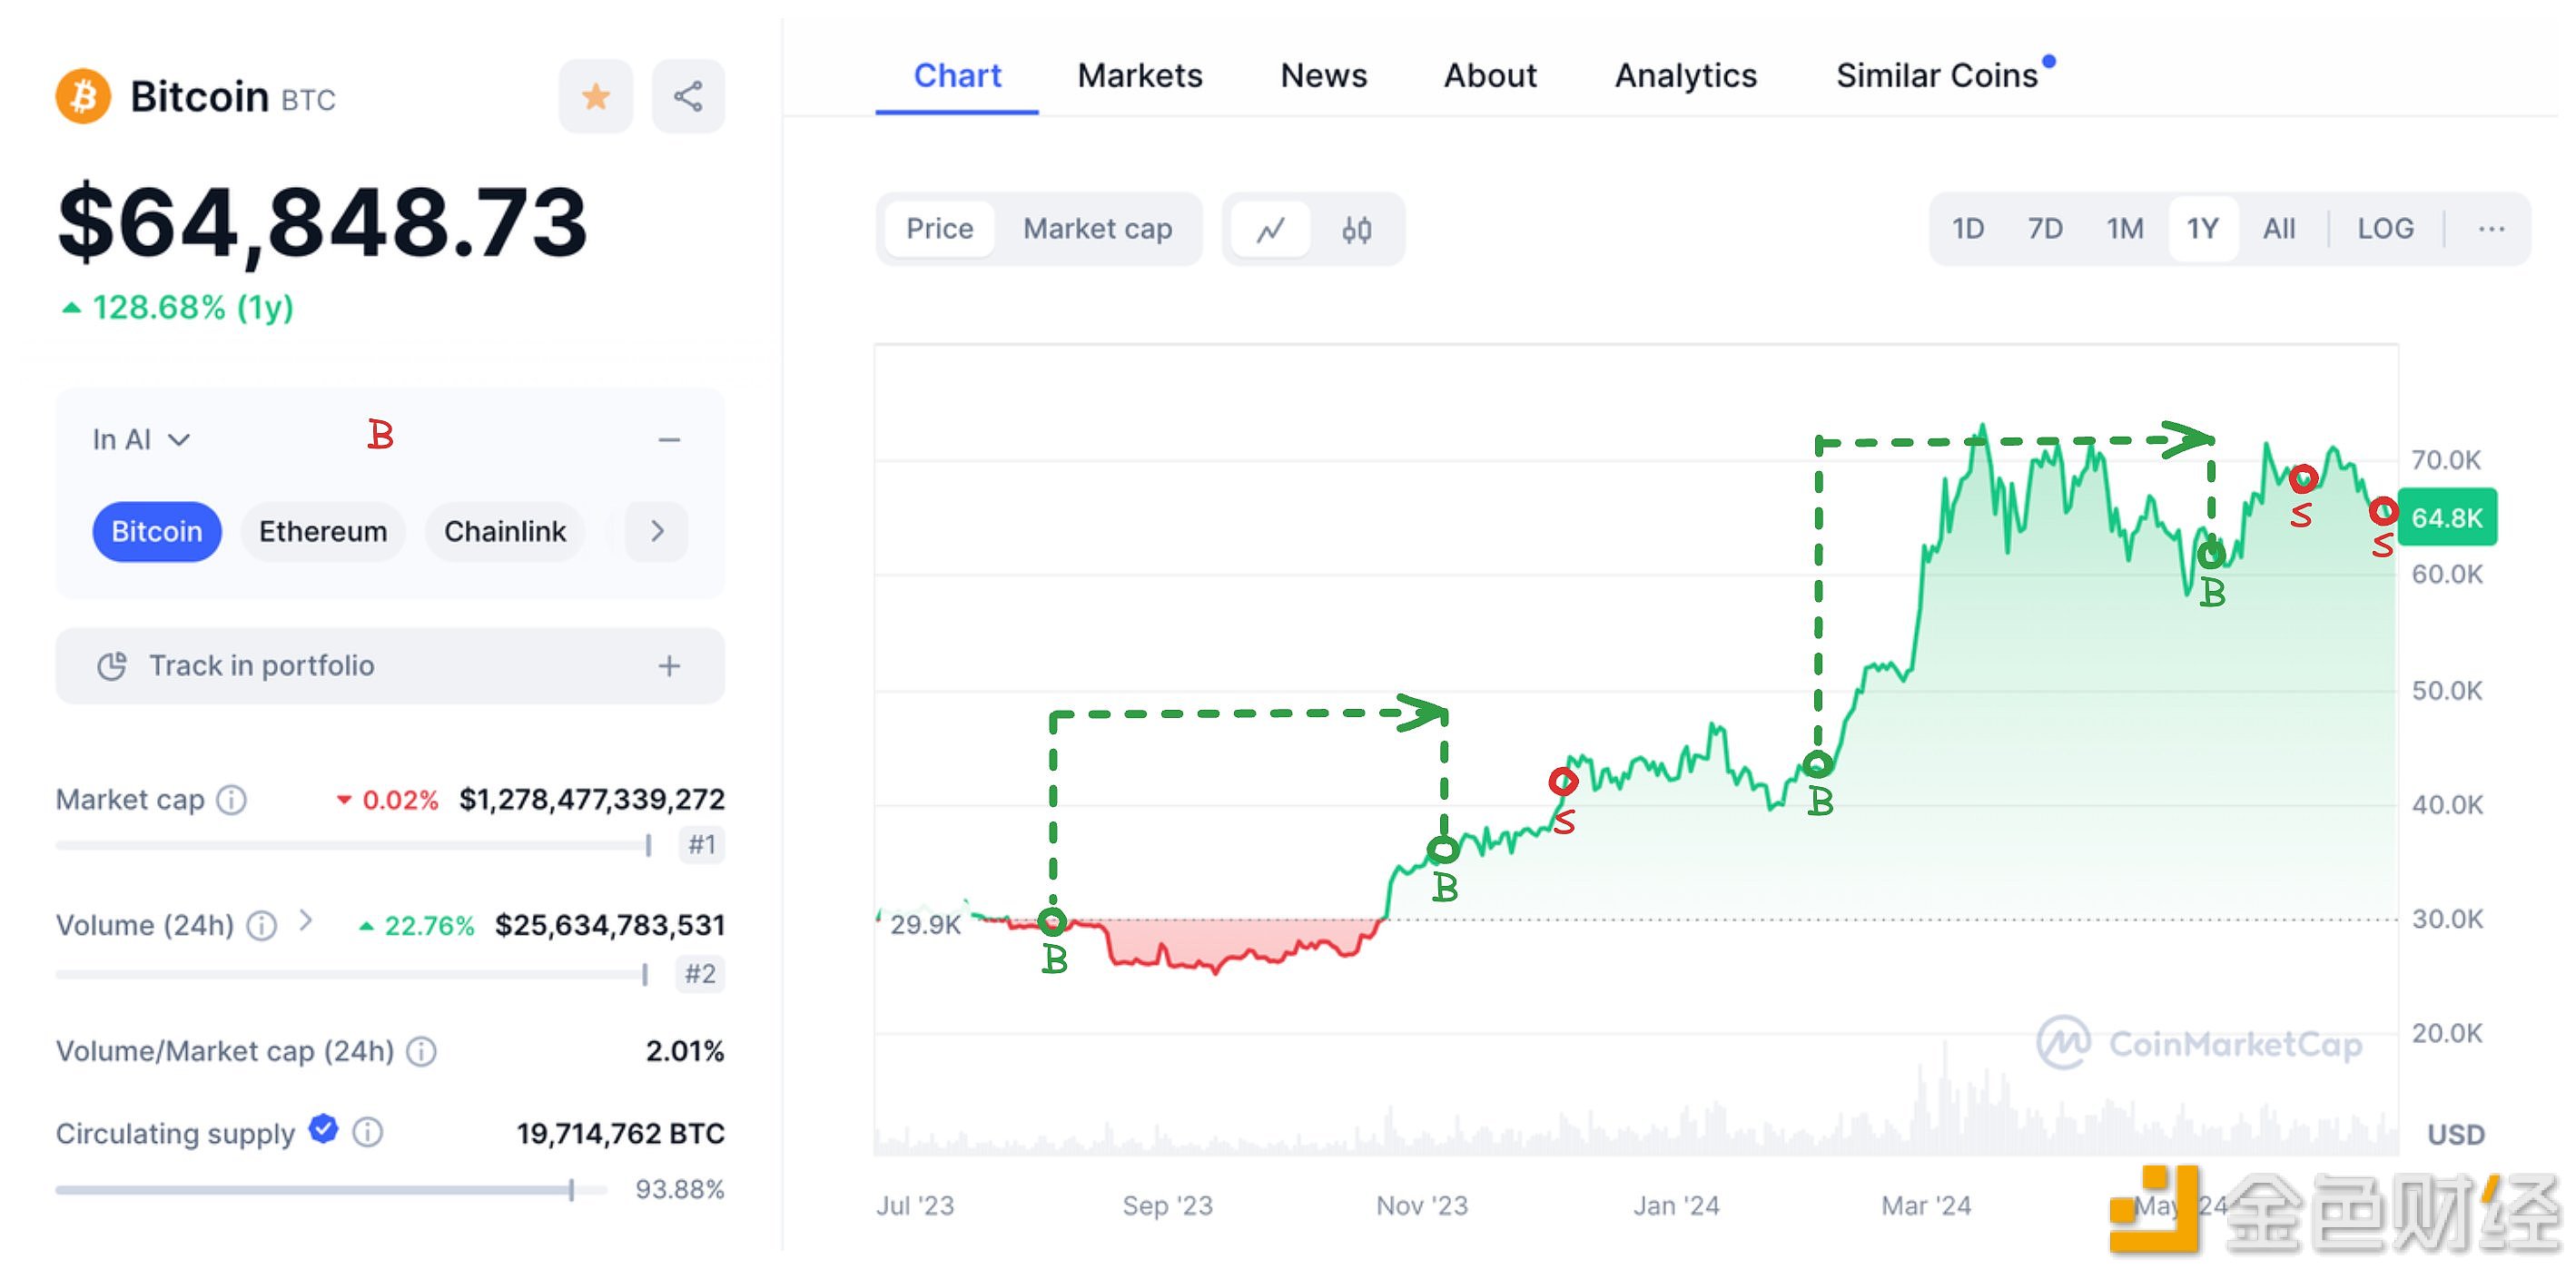Open the chart more options ellipsis

coord(2491,229)
